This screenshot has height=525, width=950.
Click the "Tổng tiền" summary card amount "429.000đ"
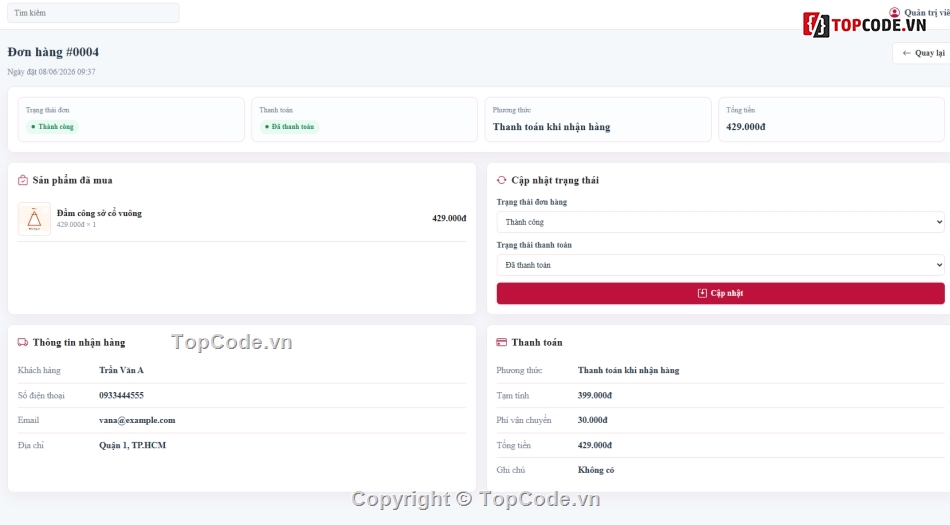(746, 127)
